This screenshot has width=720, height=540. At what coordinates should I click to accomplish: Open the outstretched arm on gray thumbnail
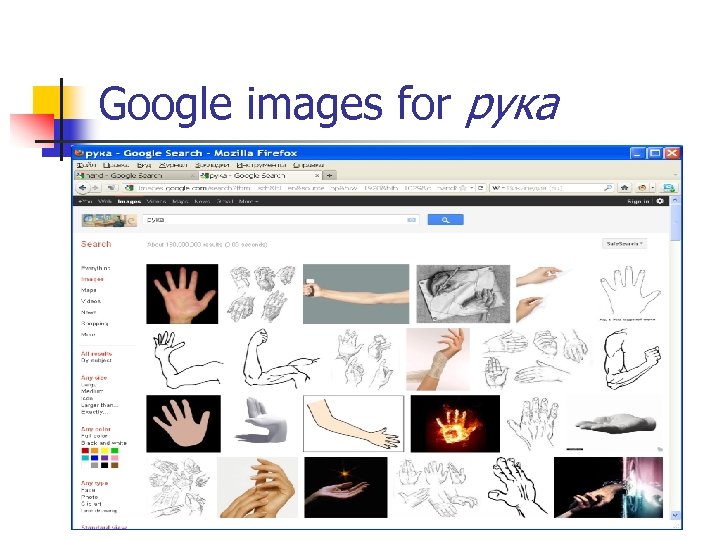pyautogui.click(x=356, y=294)
